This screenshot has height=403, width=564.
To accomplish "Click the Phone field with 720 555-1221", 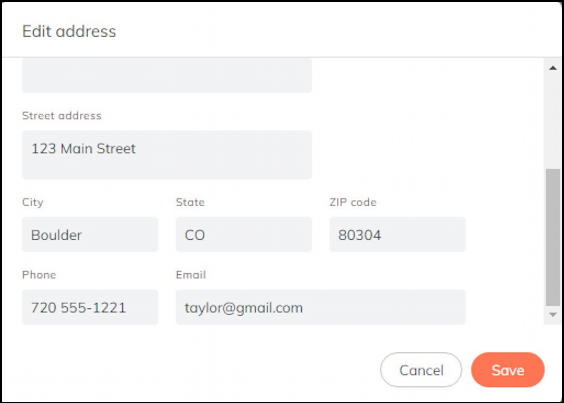I will (90, 307).
